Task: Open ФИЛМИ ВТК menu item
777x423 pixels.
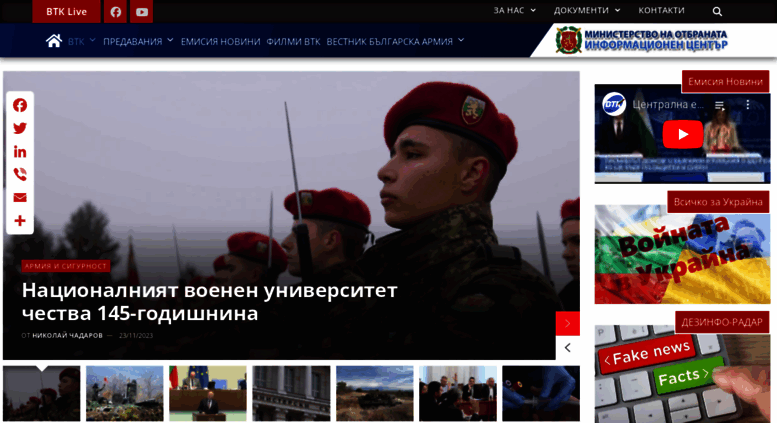Action: pyautogui.click(x=293, y=42)
